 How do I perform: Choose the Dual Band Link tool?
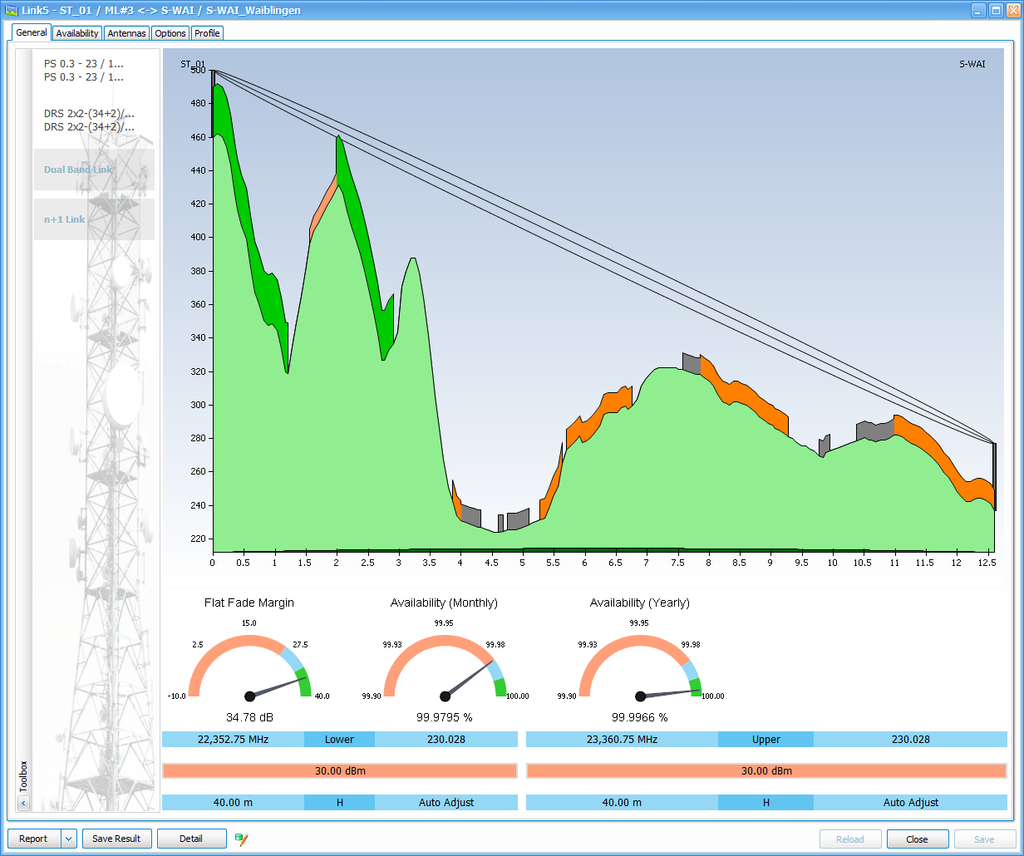(78, 169)
